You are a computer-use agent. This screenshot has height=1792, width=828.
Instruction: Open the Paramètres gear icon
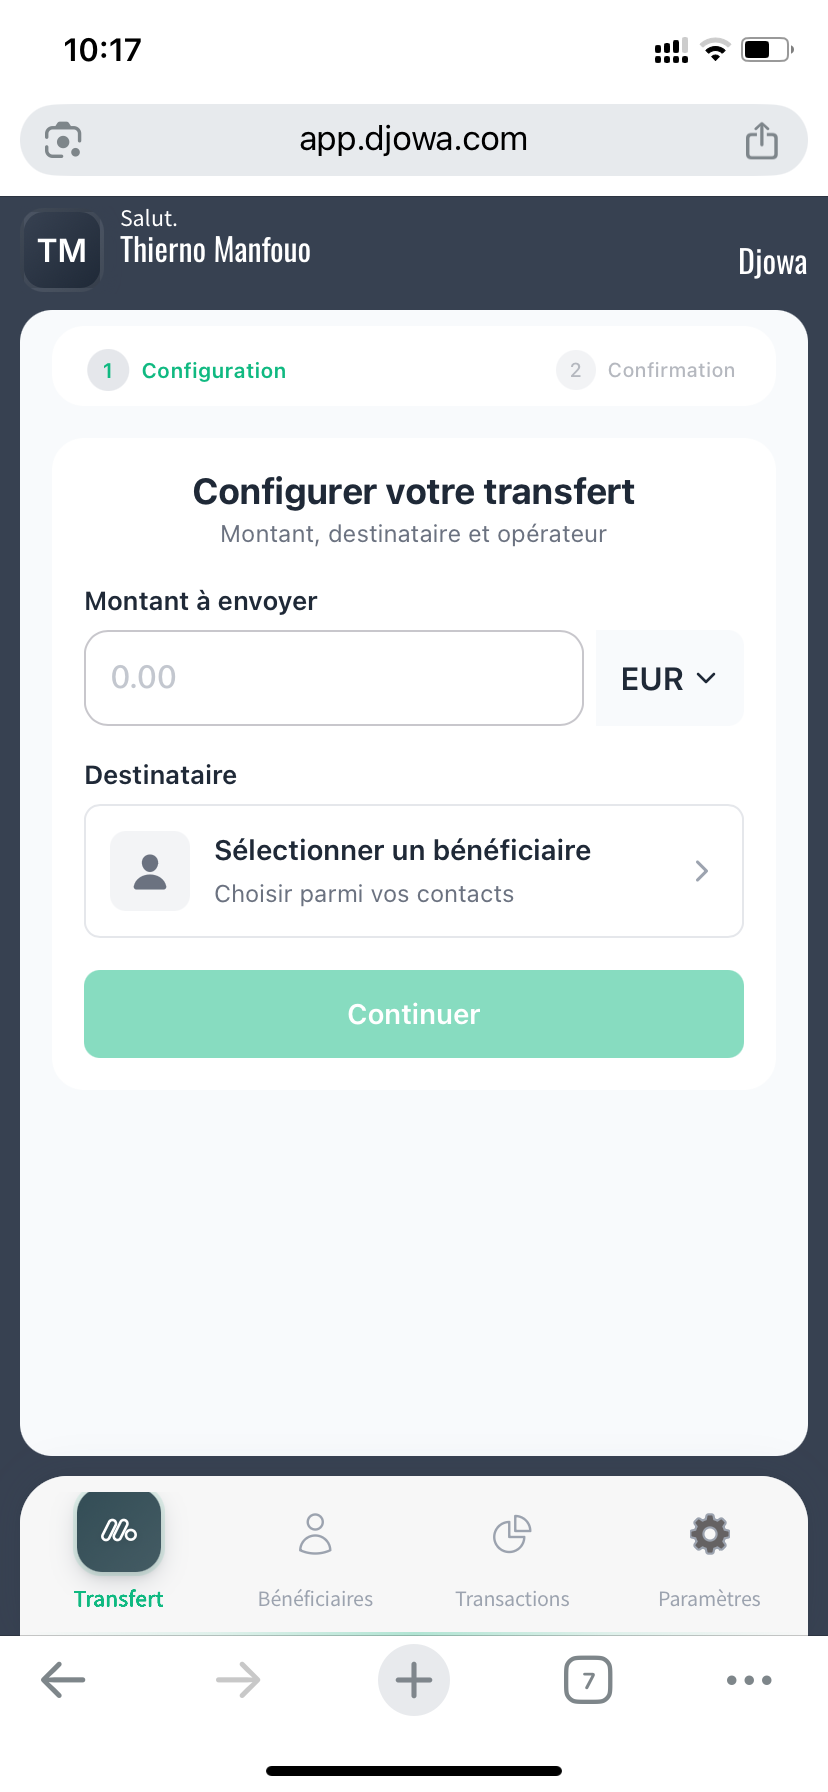coord(709,1534)
